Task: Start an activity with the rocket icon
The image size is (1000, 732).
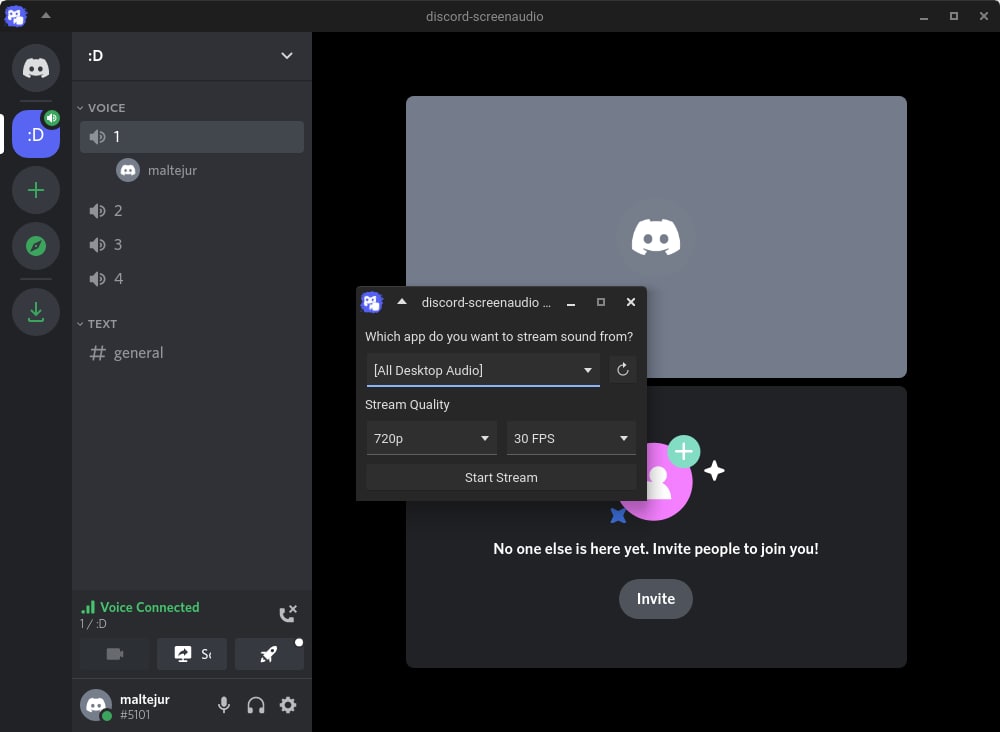Action: click(x=269, y=654)
